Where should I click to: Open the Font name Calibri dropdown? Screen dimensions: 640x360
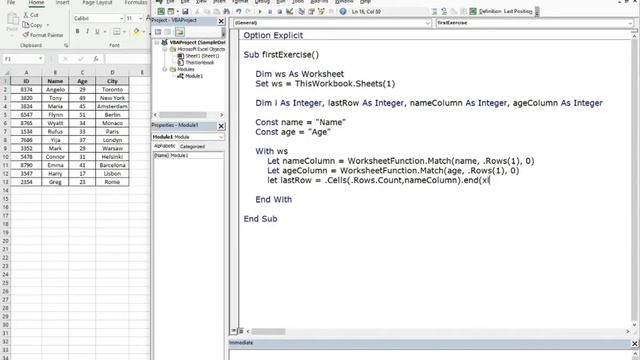pos(121,18)
